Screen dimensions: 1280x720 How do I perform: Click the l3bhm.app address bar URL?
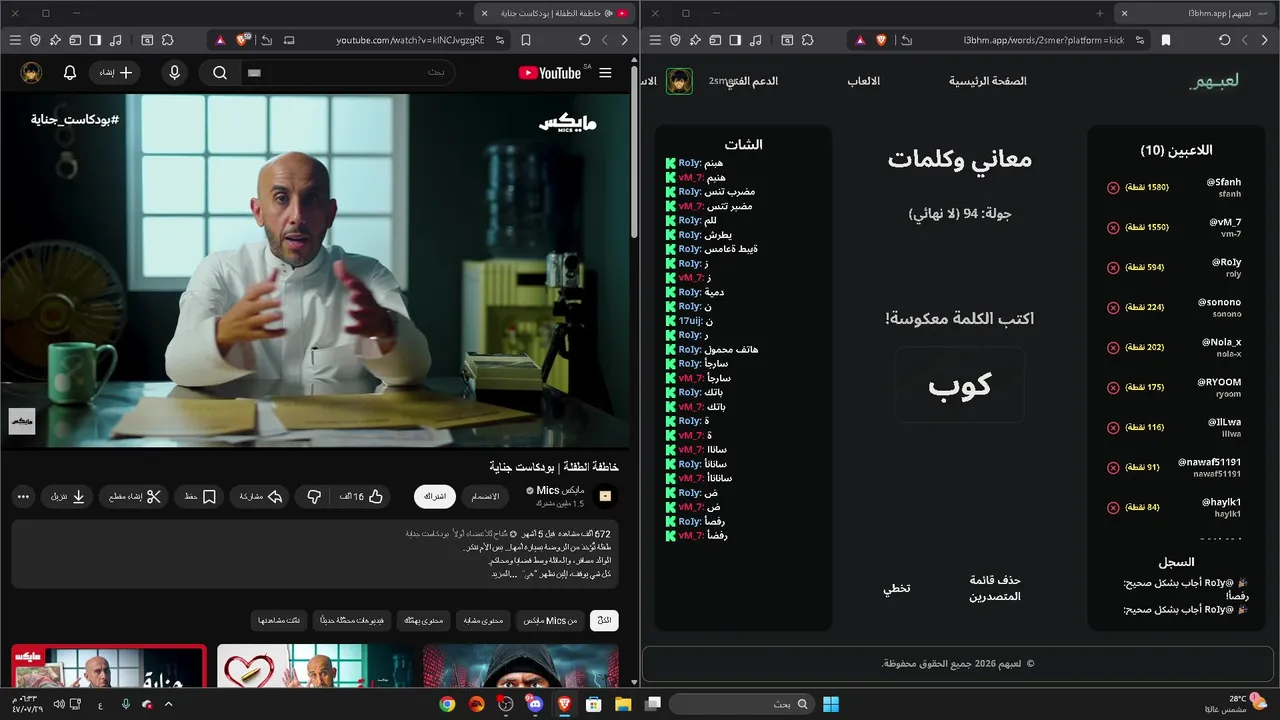coord(1044,40)
